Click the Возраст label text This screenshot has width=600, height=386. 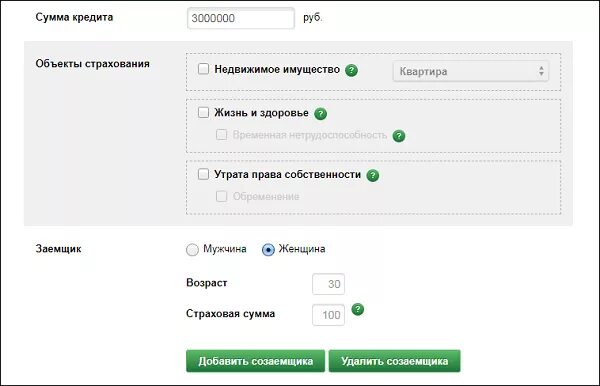(x=207, y=283)
